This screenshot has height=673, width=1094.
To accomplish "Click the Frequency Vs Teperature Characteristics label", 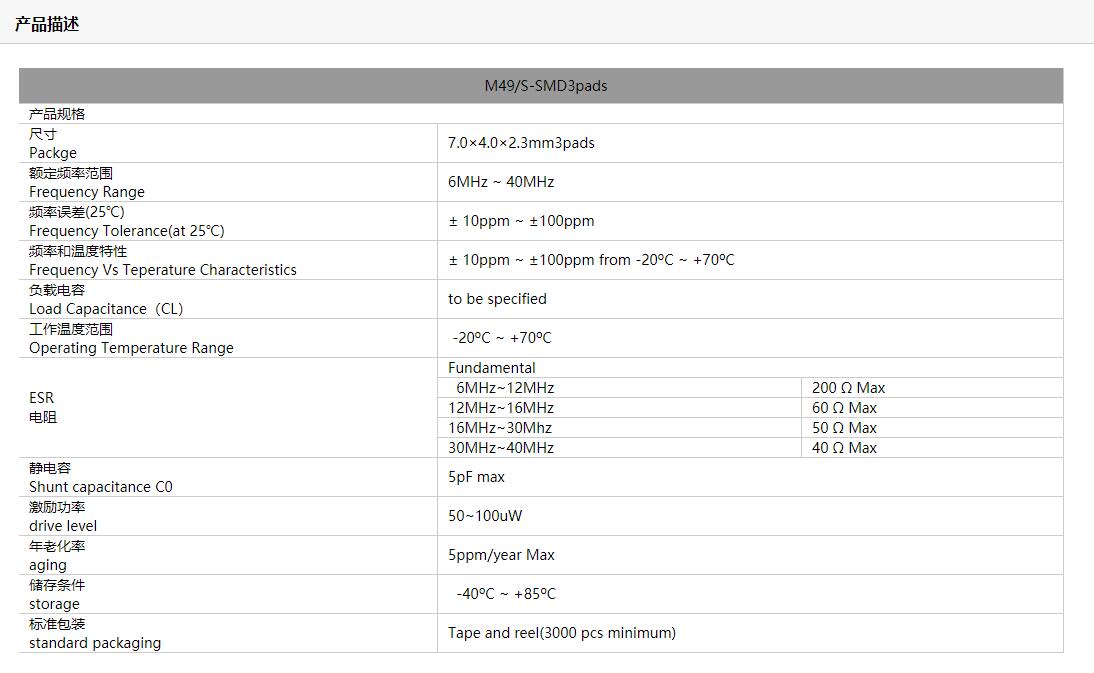I will [x=163, y=270].
